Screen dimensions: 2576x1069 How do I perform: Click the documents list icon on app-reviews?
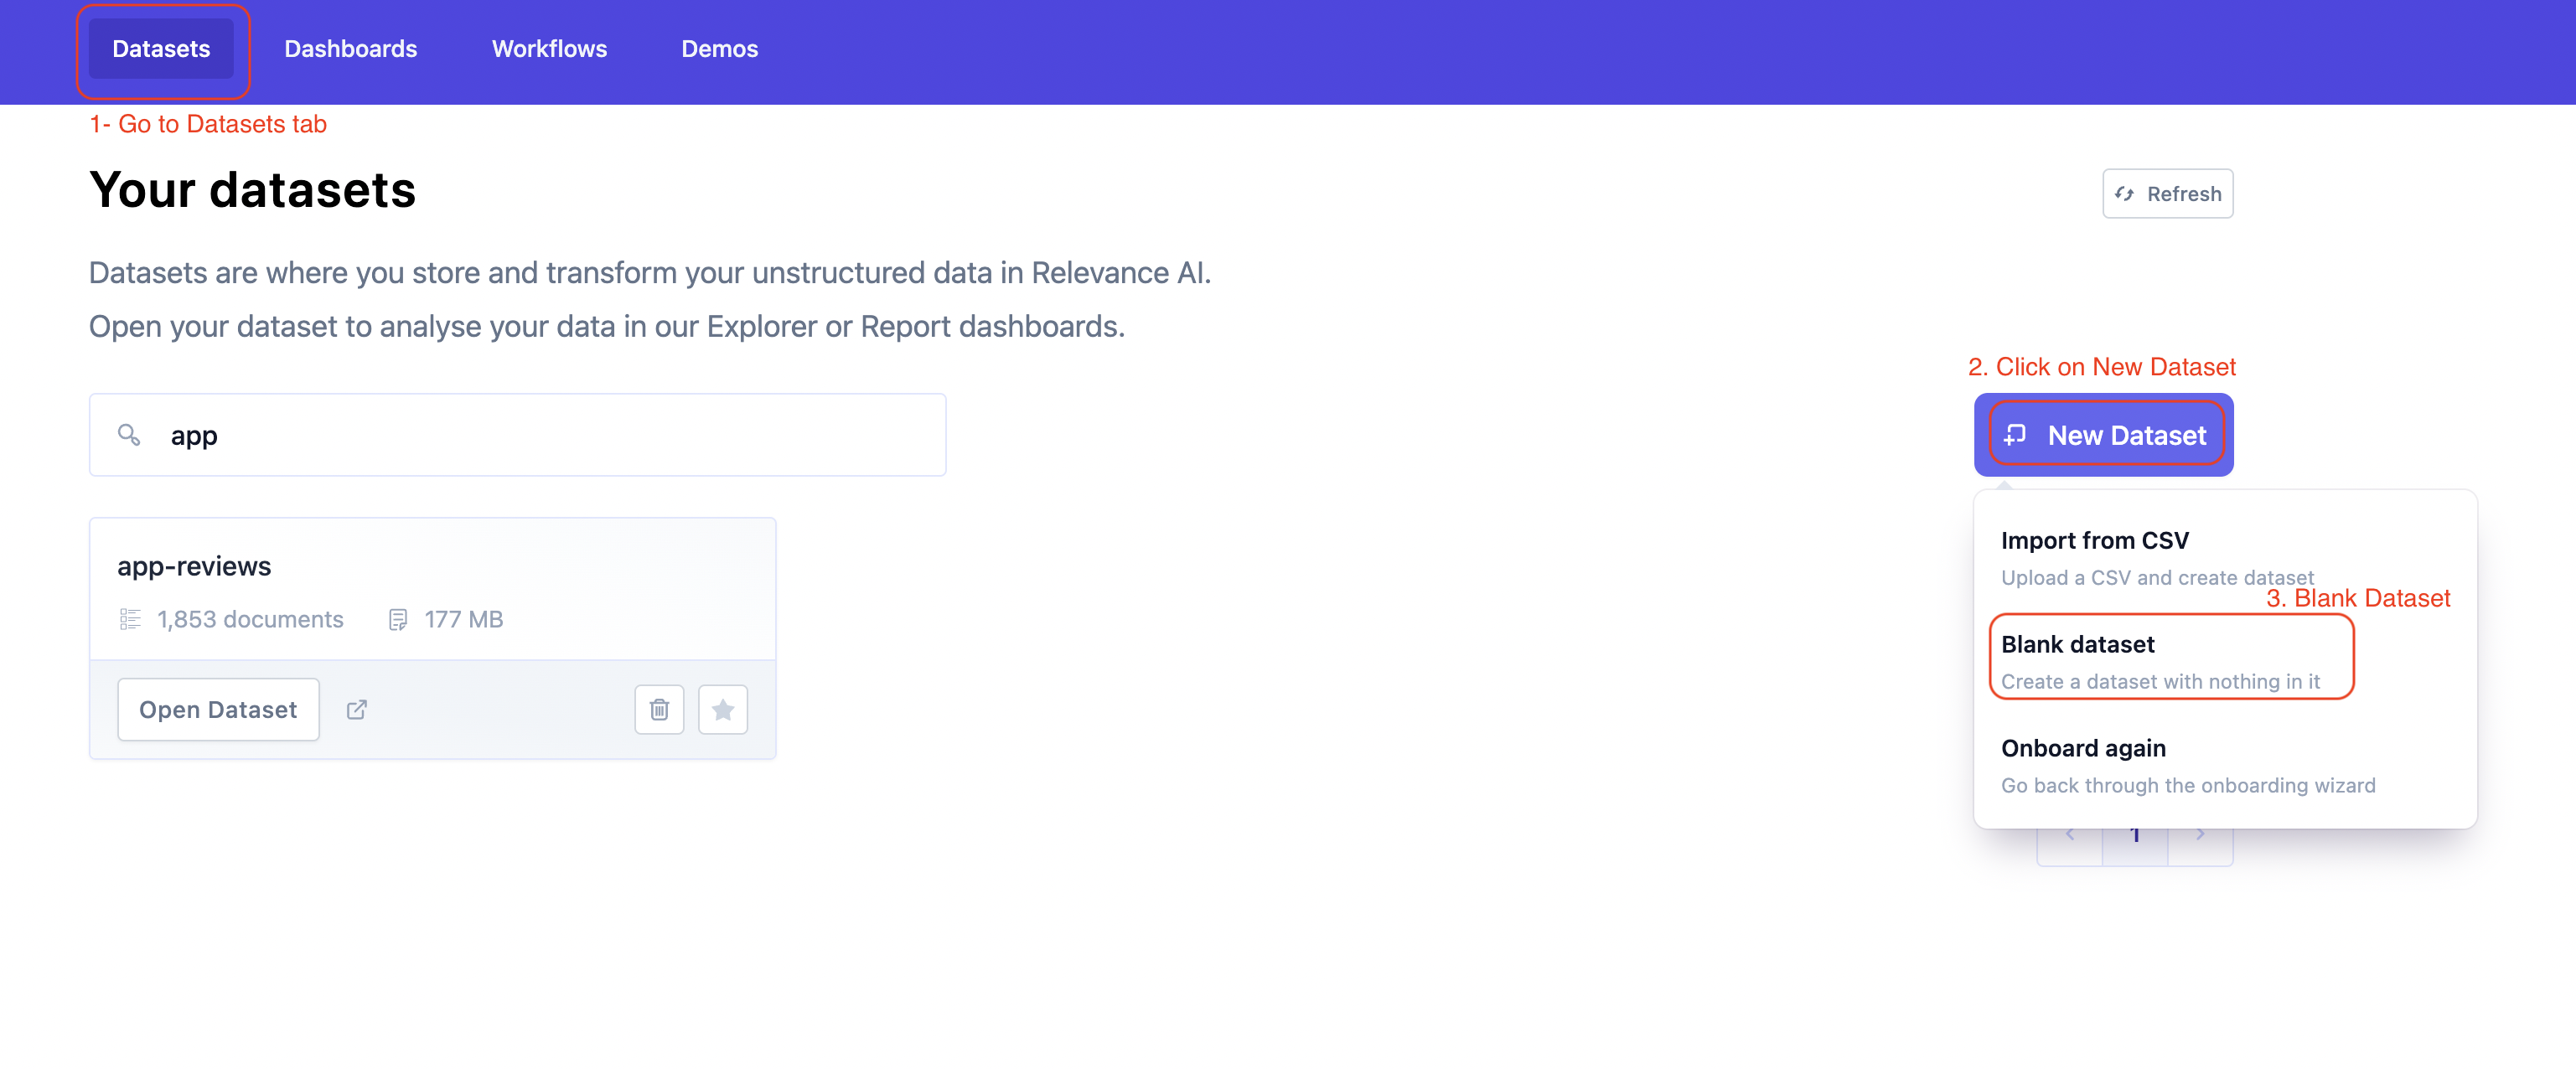click(x=130, y=619)
